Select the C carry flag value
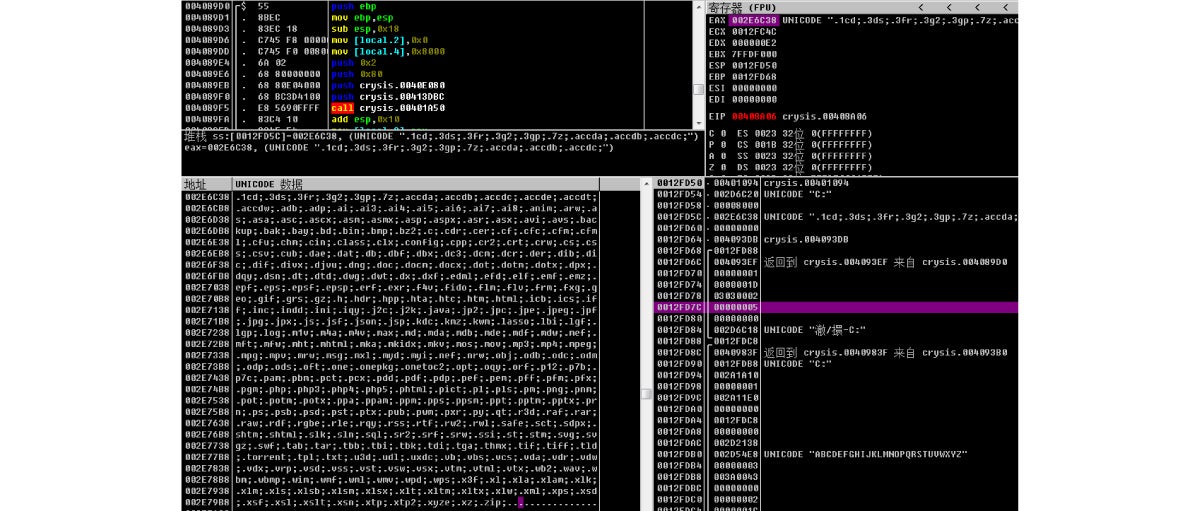Screen dimensions: 1200x511 [722, 133]
